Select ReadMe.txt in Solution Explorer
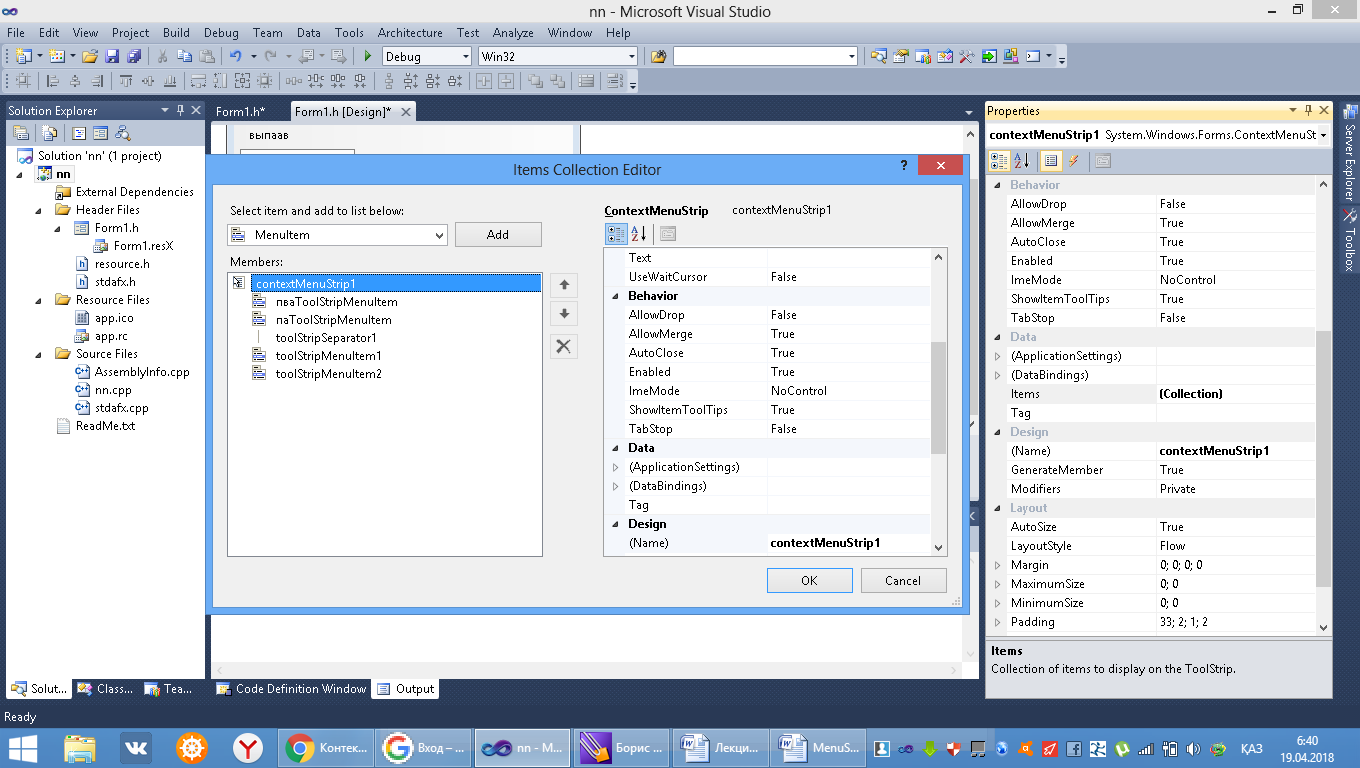This screenshot has height=768, width=1360. (x=105, y=426)
